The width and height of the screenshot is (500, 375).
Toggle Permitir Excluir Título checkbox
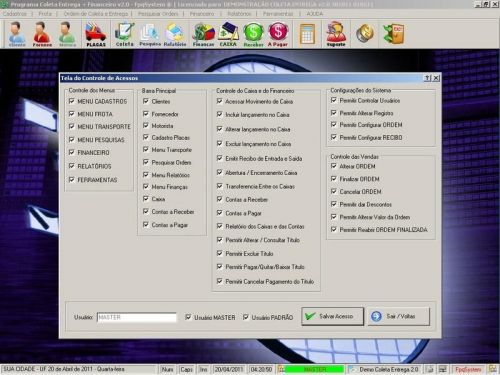219,253
